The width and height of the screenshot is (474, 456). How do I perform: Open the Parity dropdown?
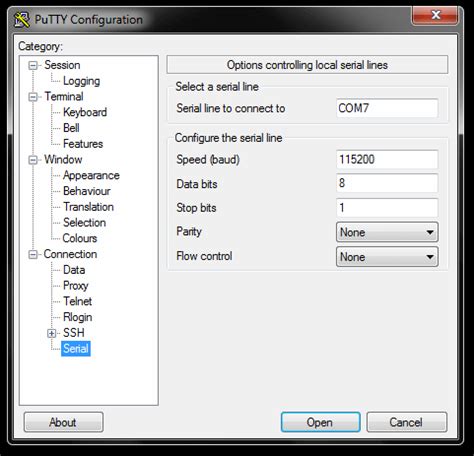(x=387, y=232)
